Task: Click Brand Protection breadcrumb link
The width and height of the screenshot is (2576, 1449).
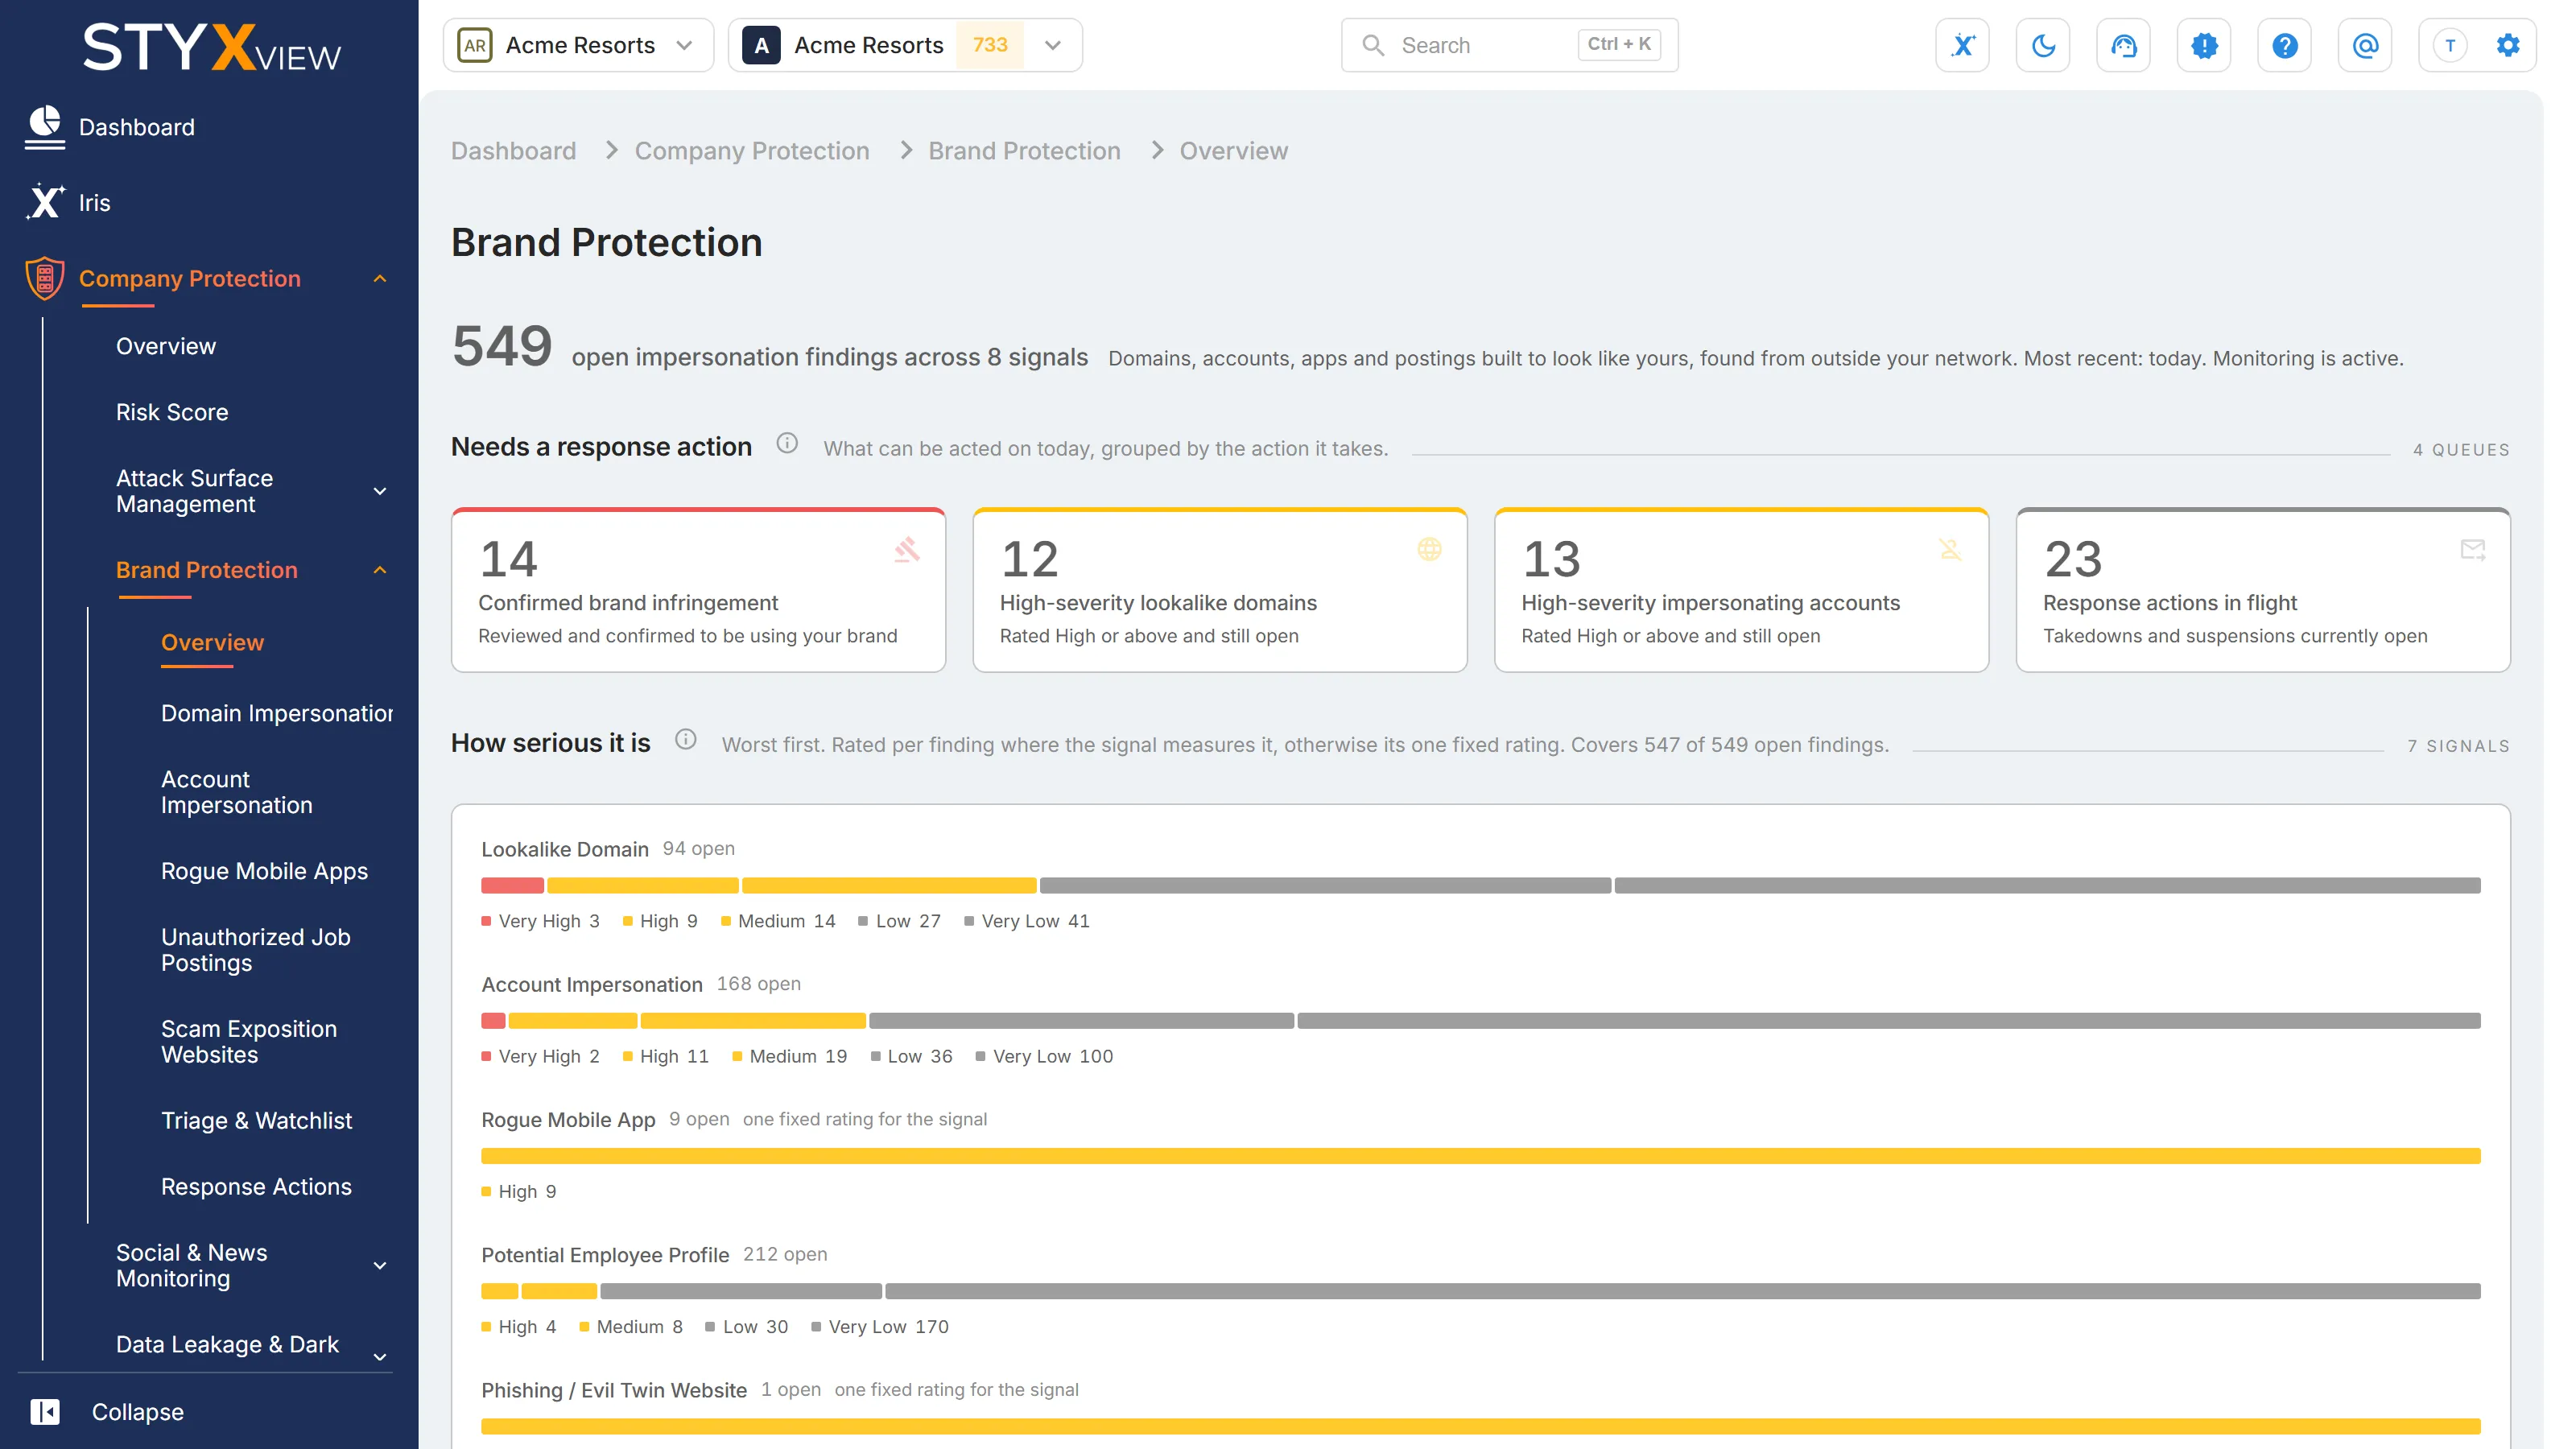Action: pyautogui.click(x=1024, y=150)
